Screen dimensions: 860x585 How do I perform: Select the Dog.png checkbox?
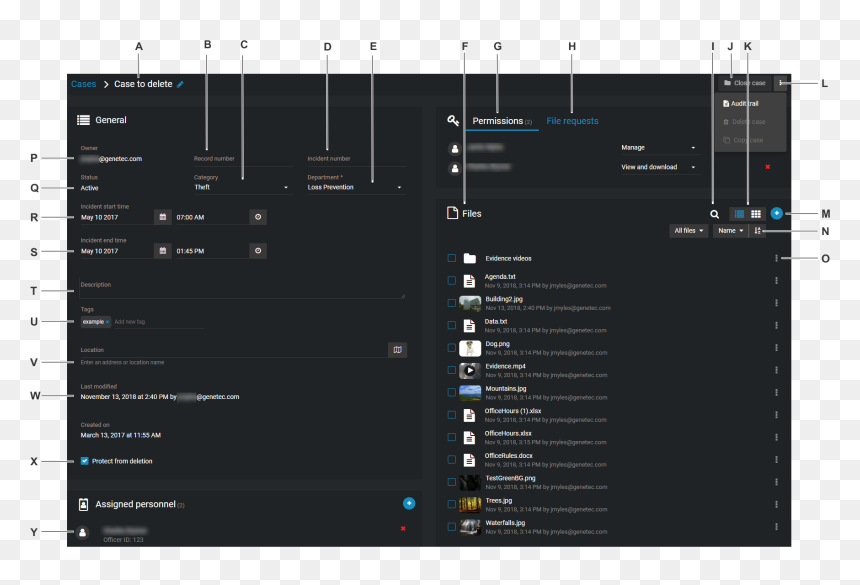(451, 348)
